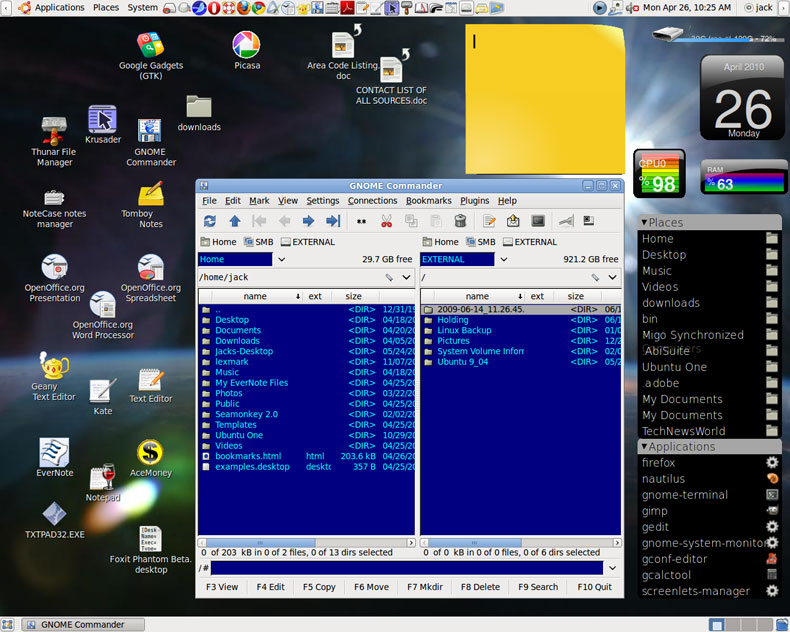The image size is (790, 632).
Task: Open the Connections menu
Action: [372, 201]
